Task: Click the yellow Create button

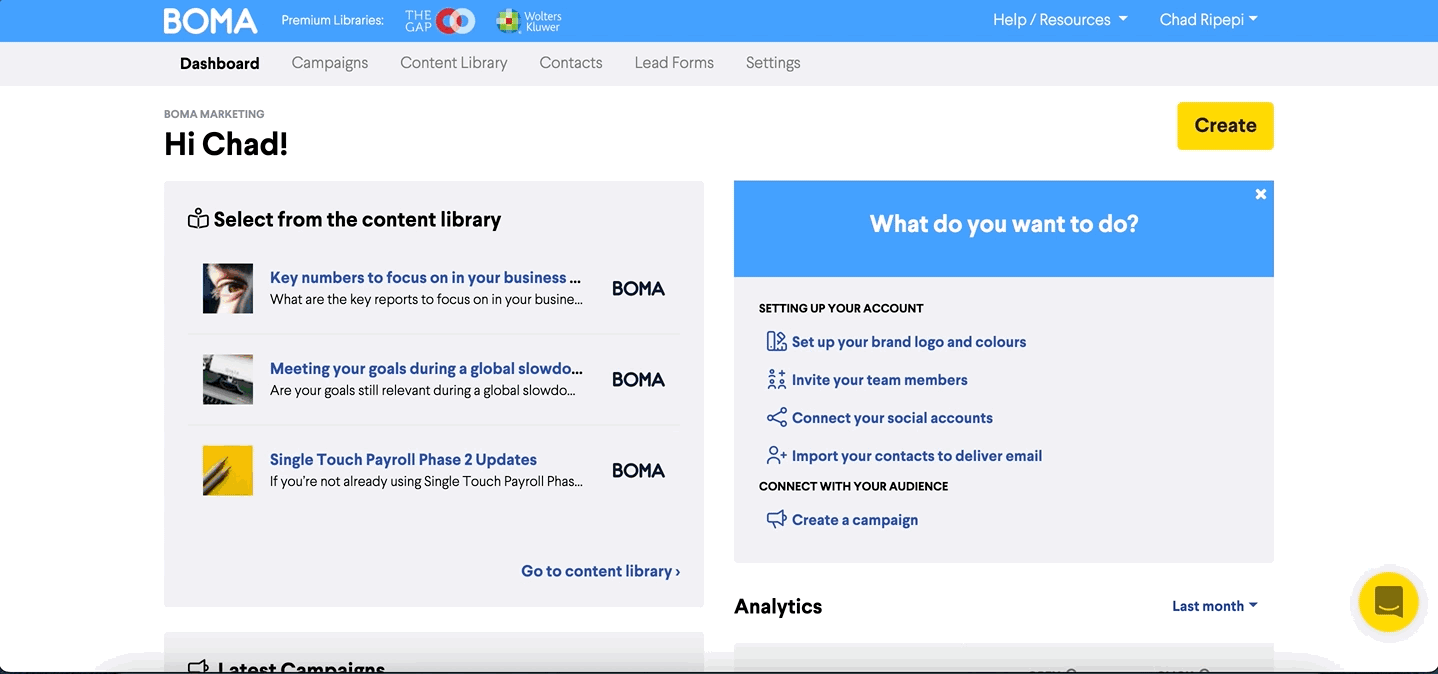Action: 1225,126
